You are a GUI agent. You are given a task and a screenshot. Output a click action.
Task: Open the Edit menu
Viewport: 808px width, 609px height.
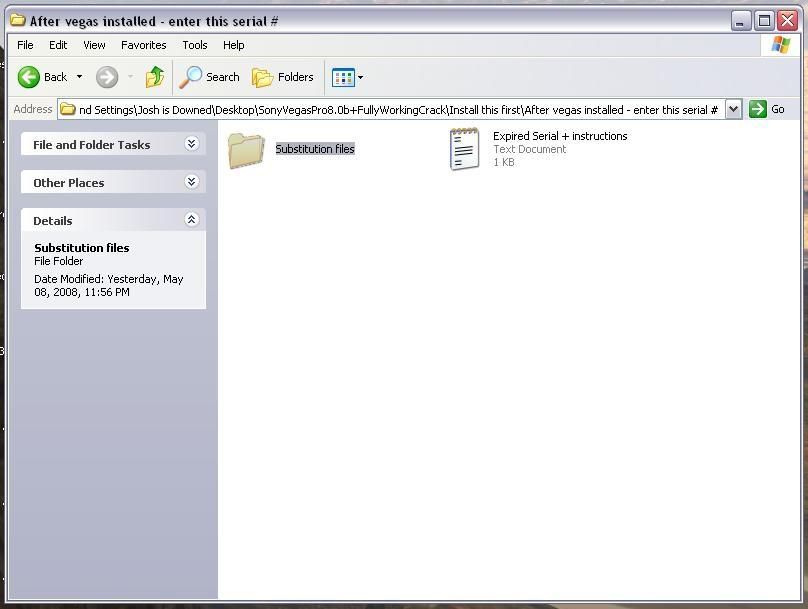(x=58, y=45)
